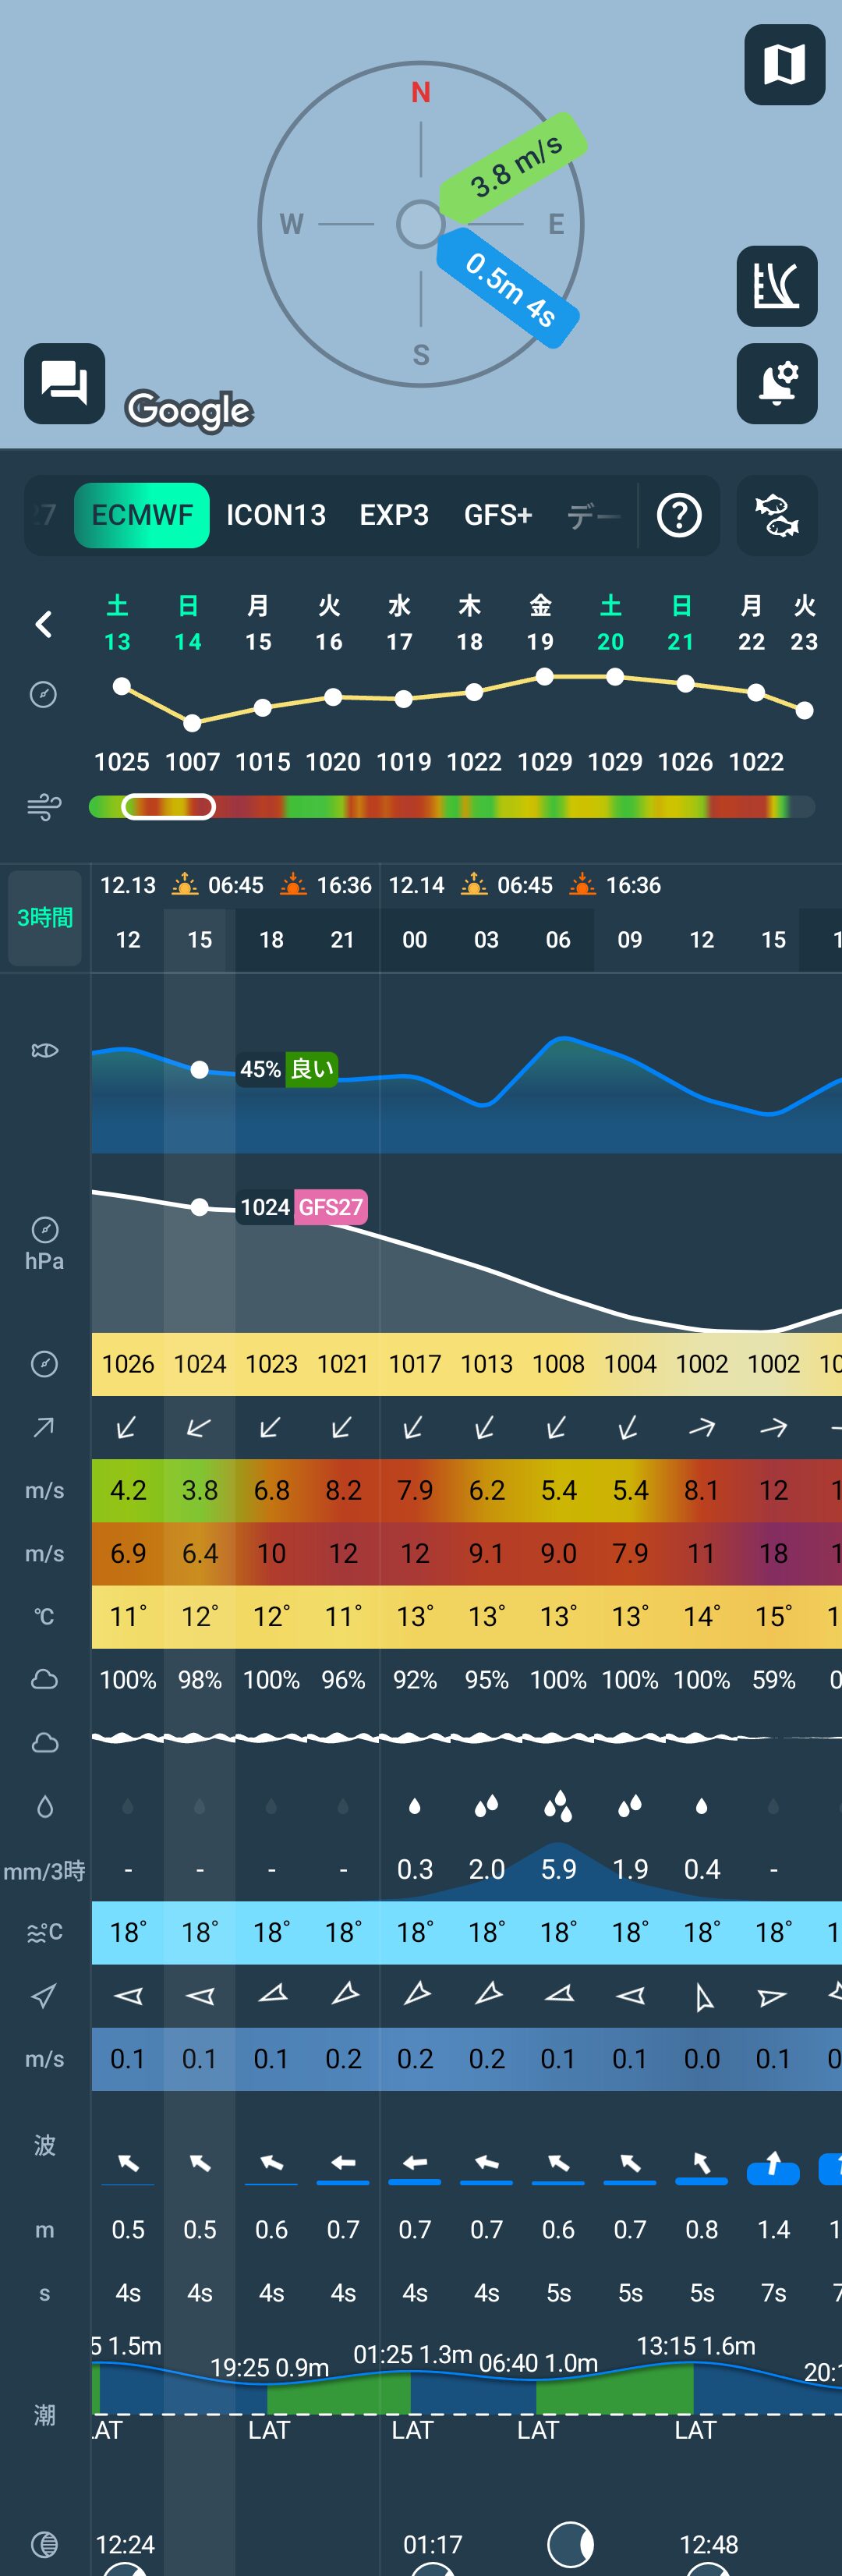Open the wind alert settings bell
Screen dimensions: 842x2576
click(776, 383)
